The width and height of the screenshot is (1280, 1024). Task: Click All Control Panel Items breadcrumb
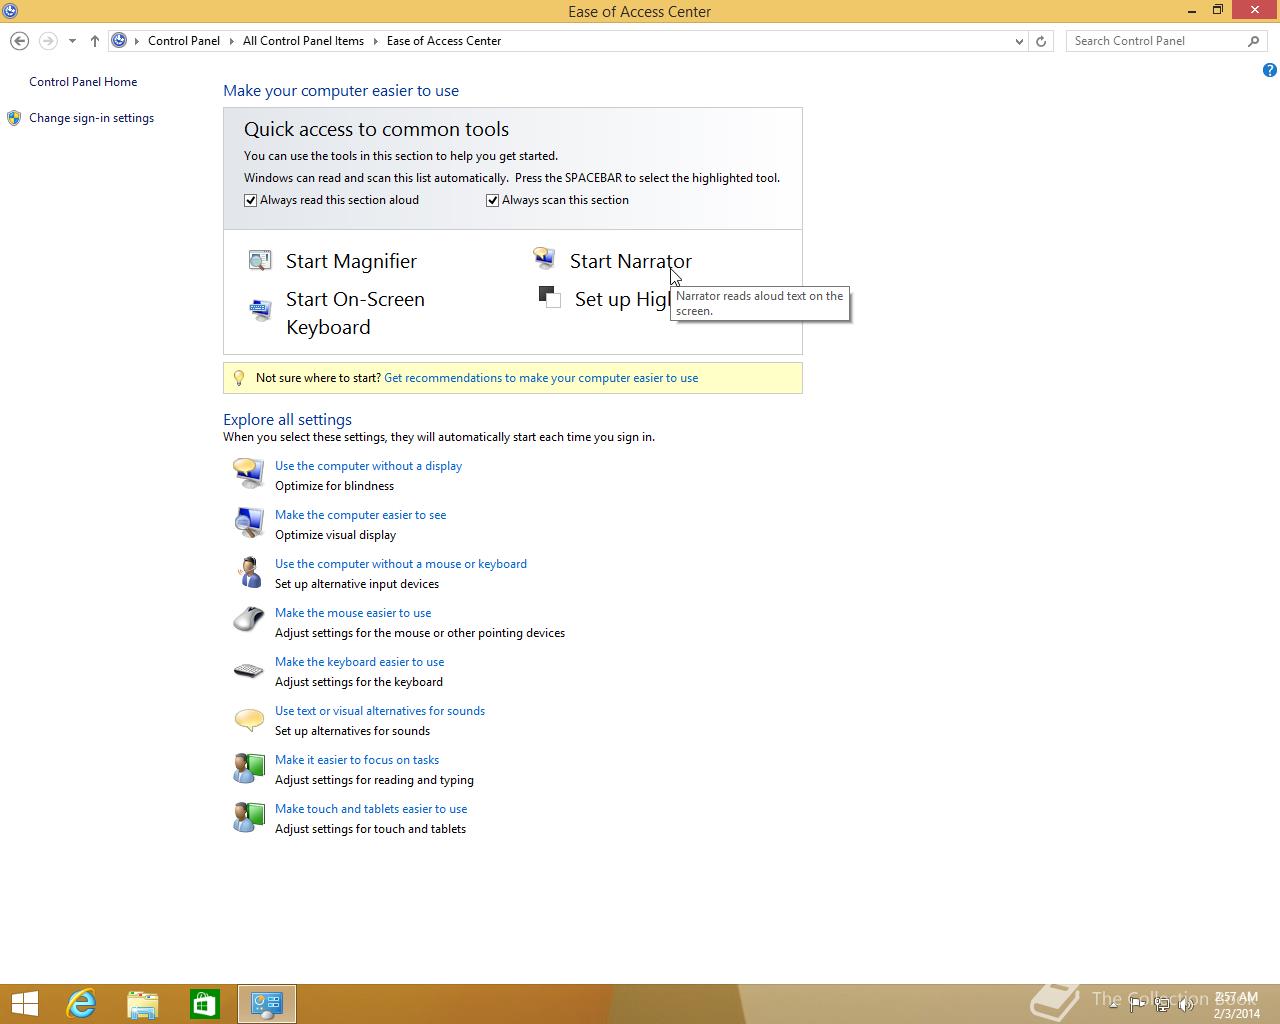[x=303, y=41]
